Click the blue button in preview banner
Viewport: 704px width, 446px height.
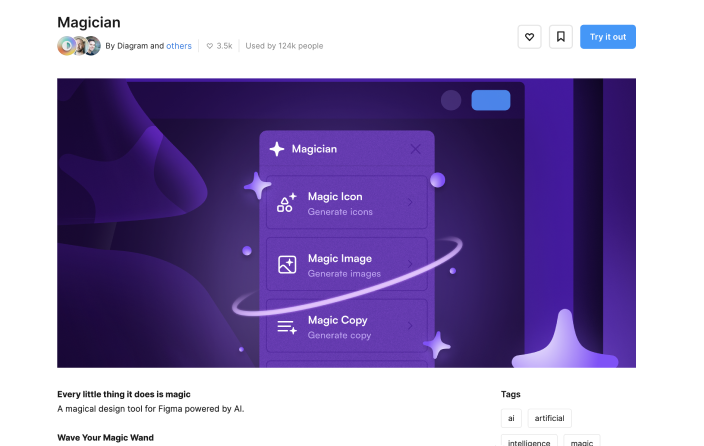(490, 100)
